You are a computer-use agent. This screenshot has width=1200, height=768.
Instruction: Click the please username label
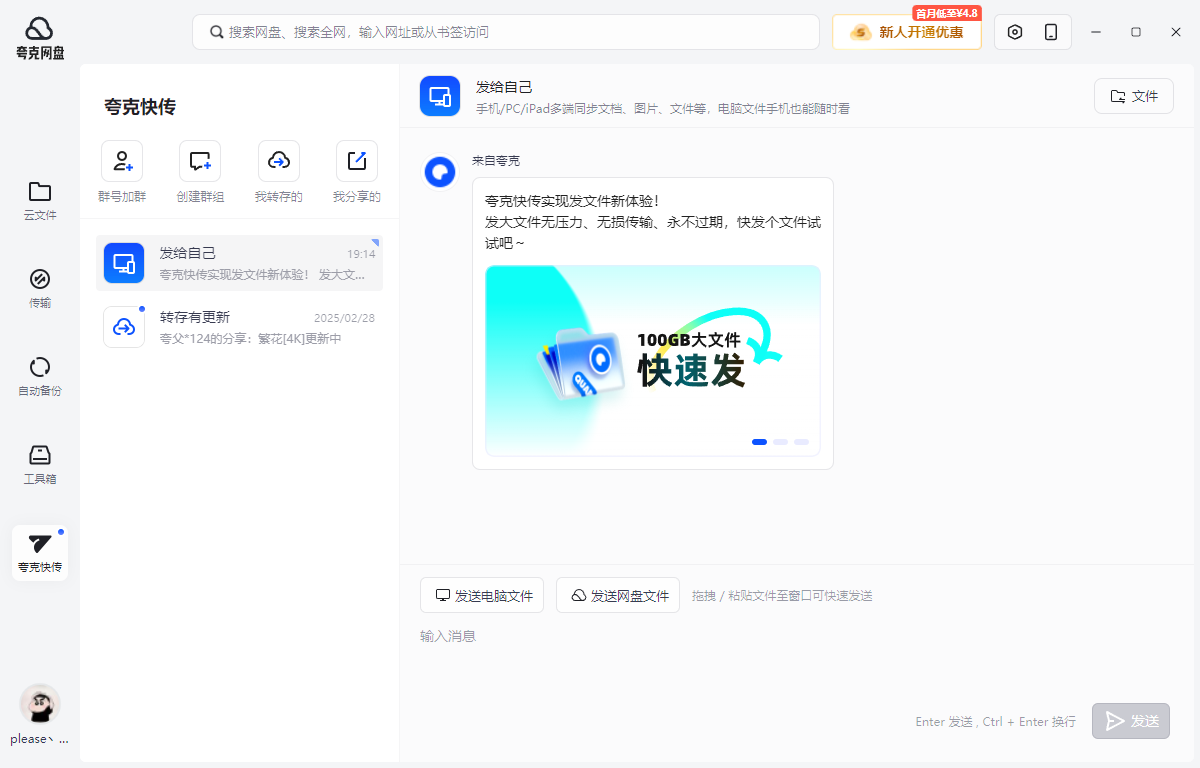pos(40,739)
